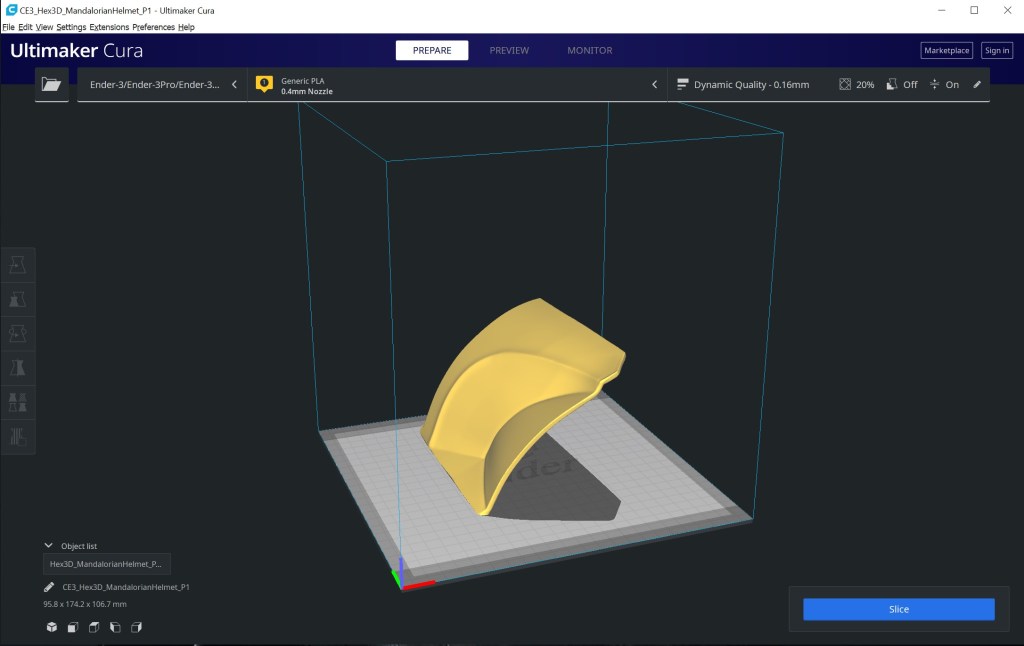The width and height of the screenshot is (1024, 646).
Task: Select the Mirror tool in left toolbar
Action: tap(19, 367)
